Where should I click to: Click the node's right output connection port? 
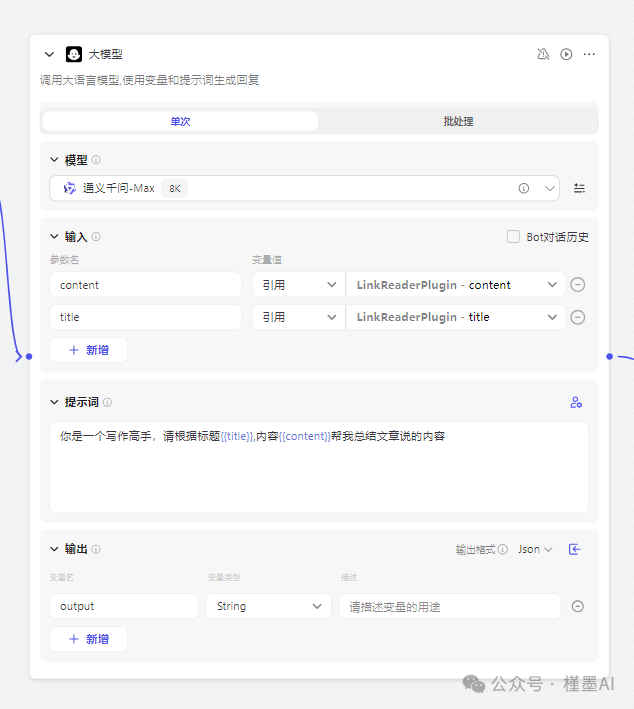click(x=610, y=356)
